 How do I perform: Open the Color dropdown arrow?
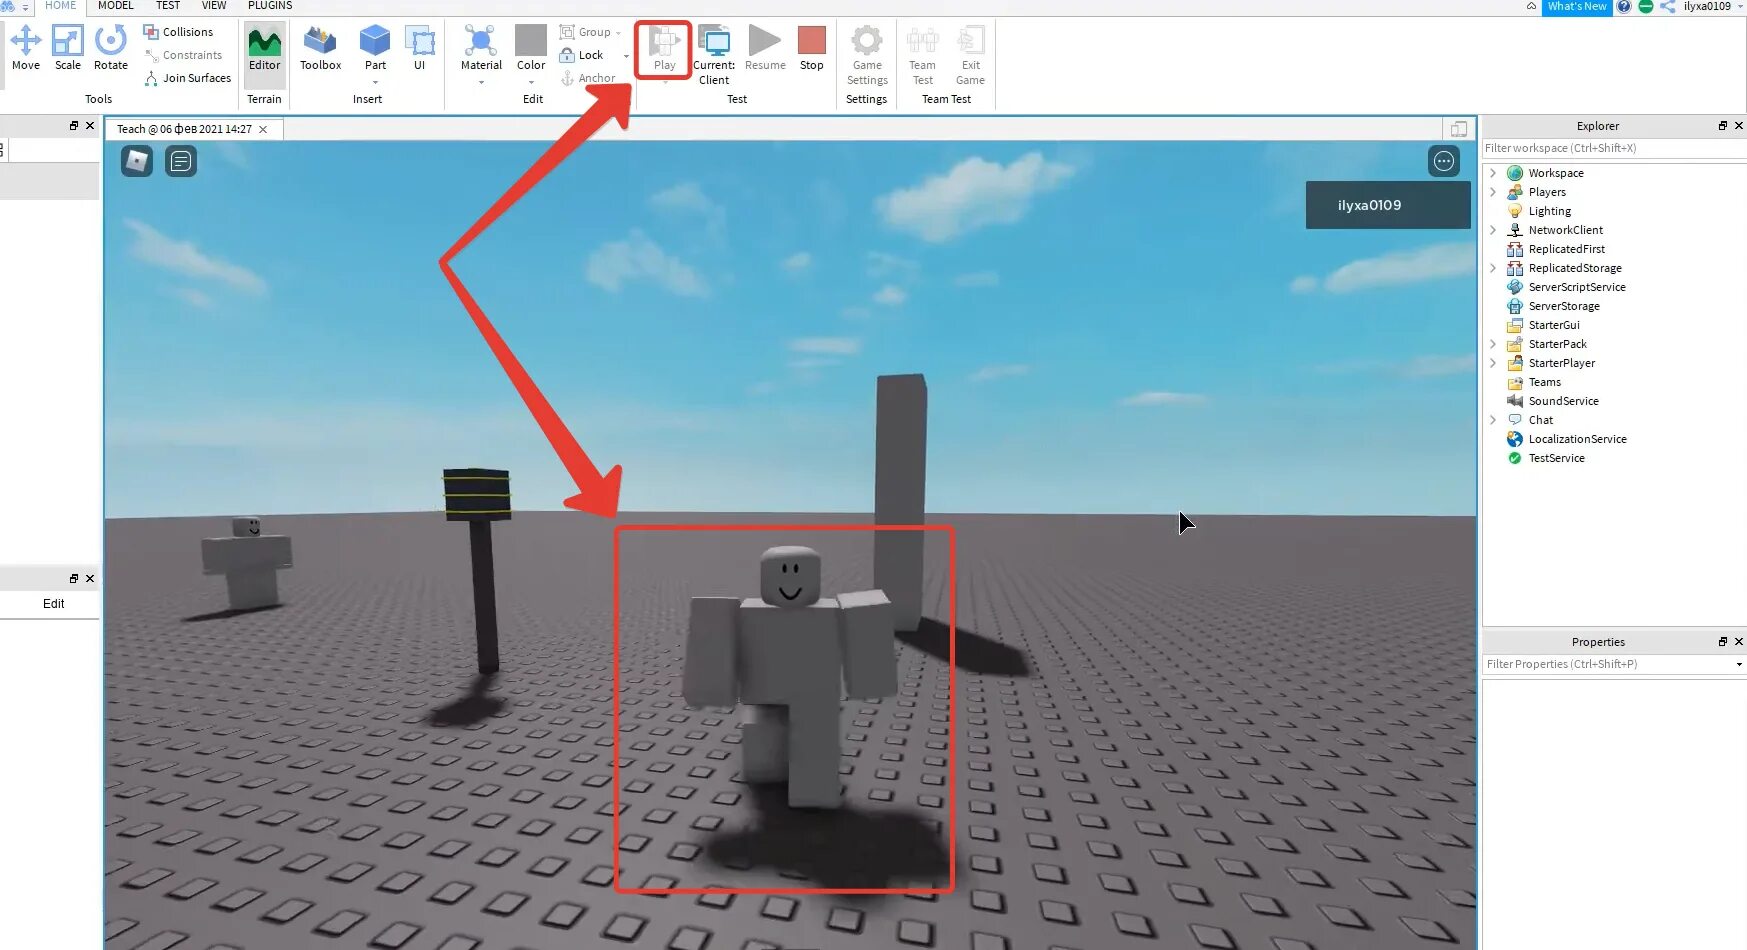point(531,83)
